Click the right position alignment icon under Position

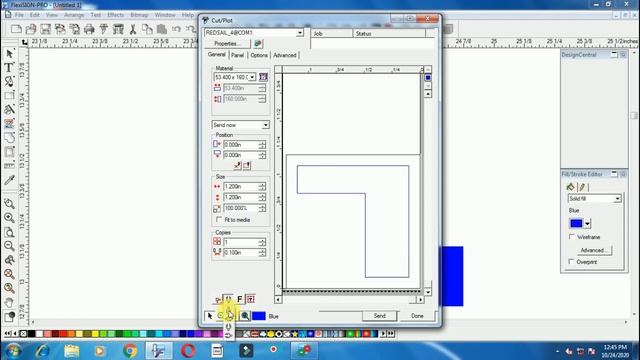point(247,165)
